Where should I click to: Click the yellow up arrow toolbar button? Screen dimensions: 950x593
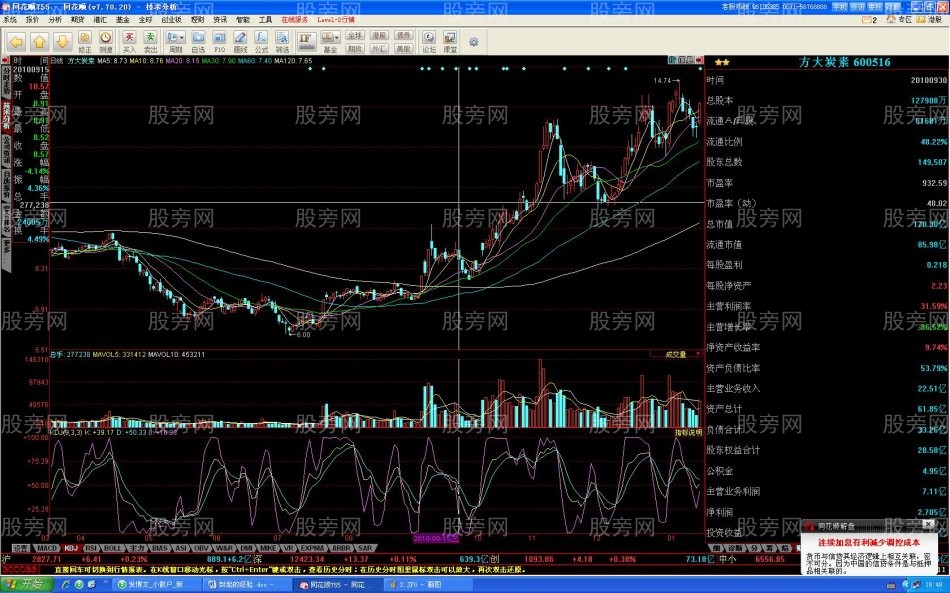pos(39,41)
